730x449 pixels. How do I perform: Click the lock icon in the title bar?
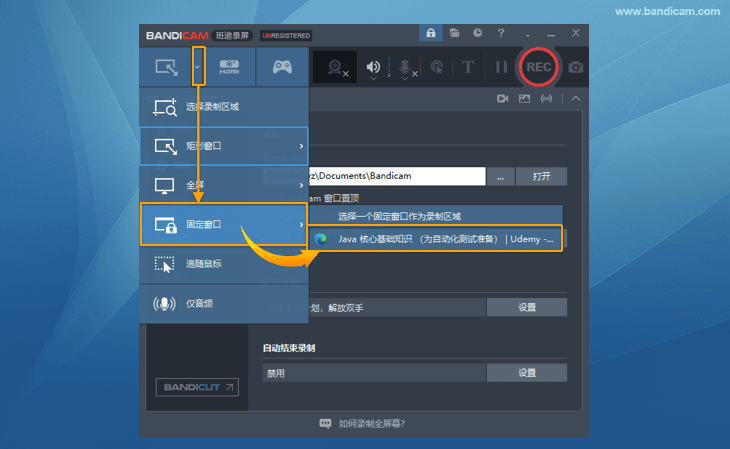point(431,33)
